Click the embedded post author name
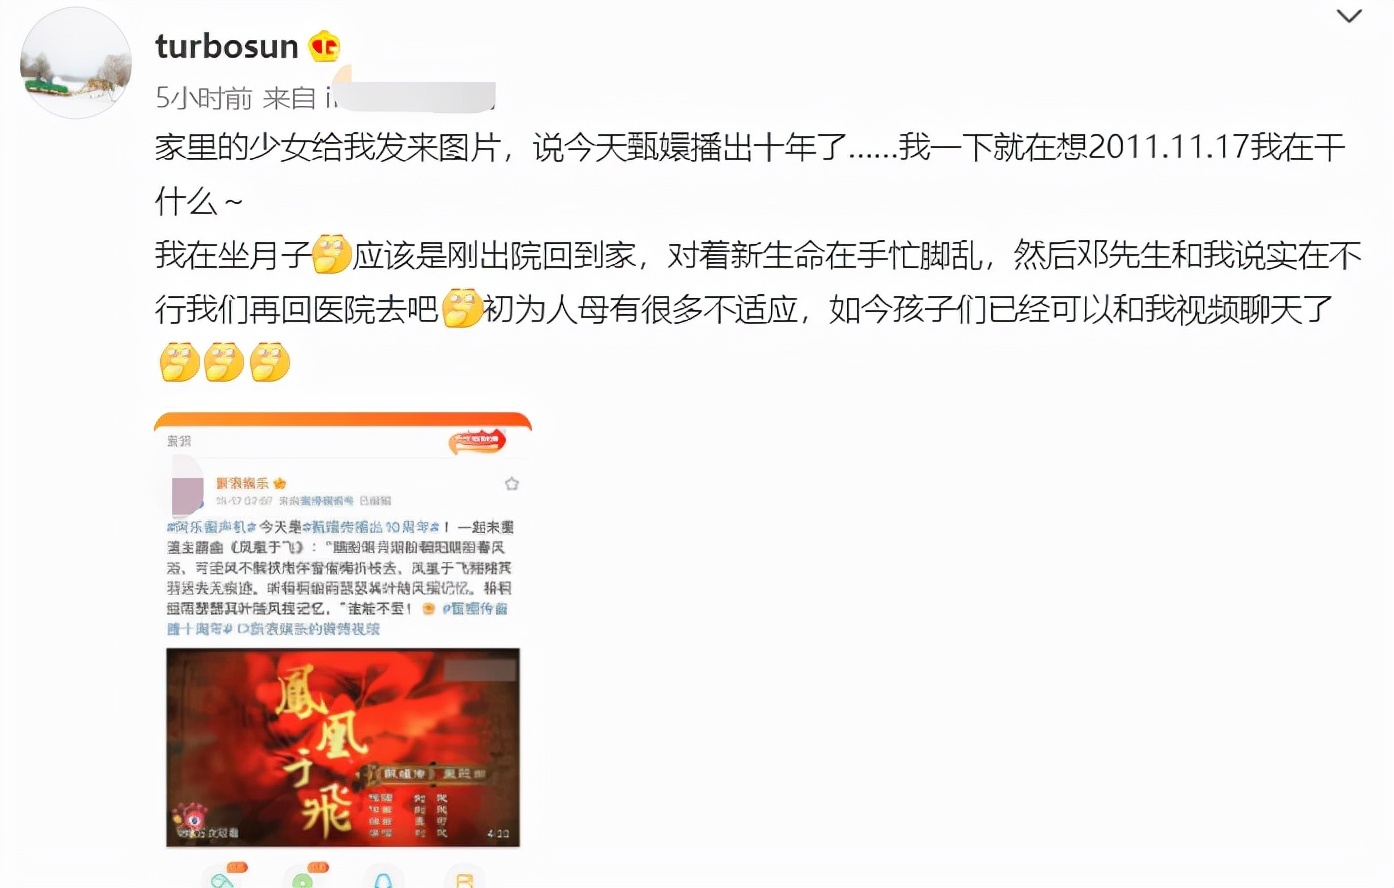Screen dimensions: 1394x888 tap(243, 483)
